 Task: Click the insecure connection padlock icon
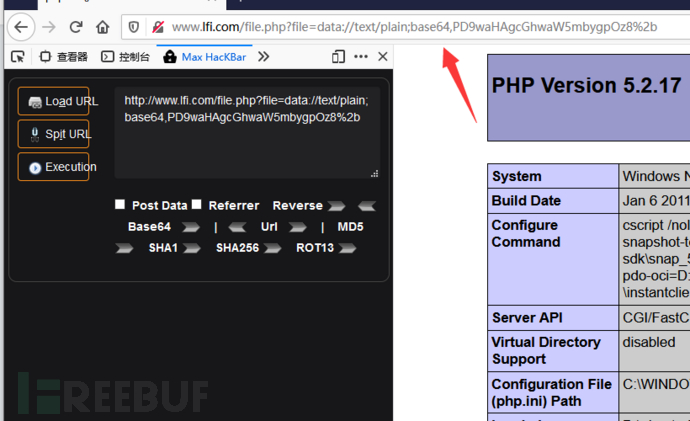[x=158, y=27]
